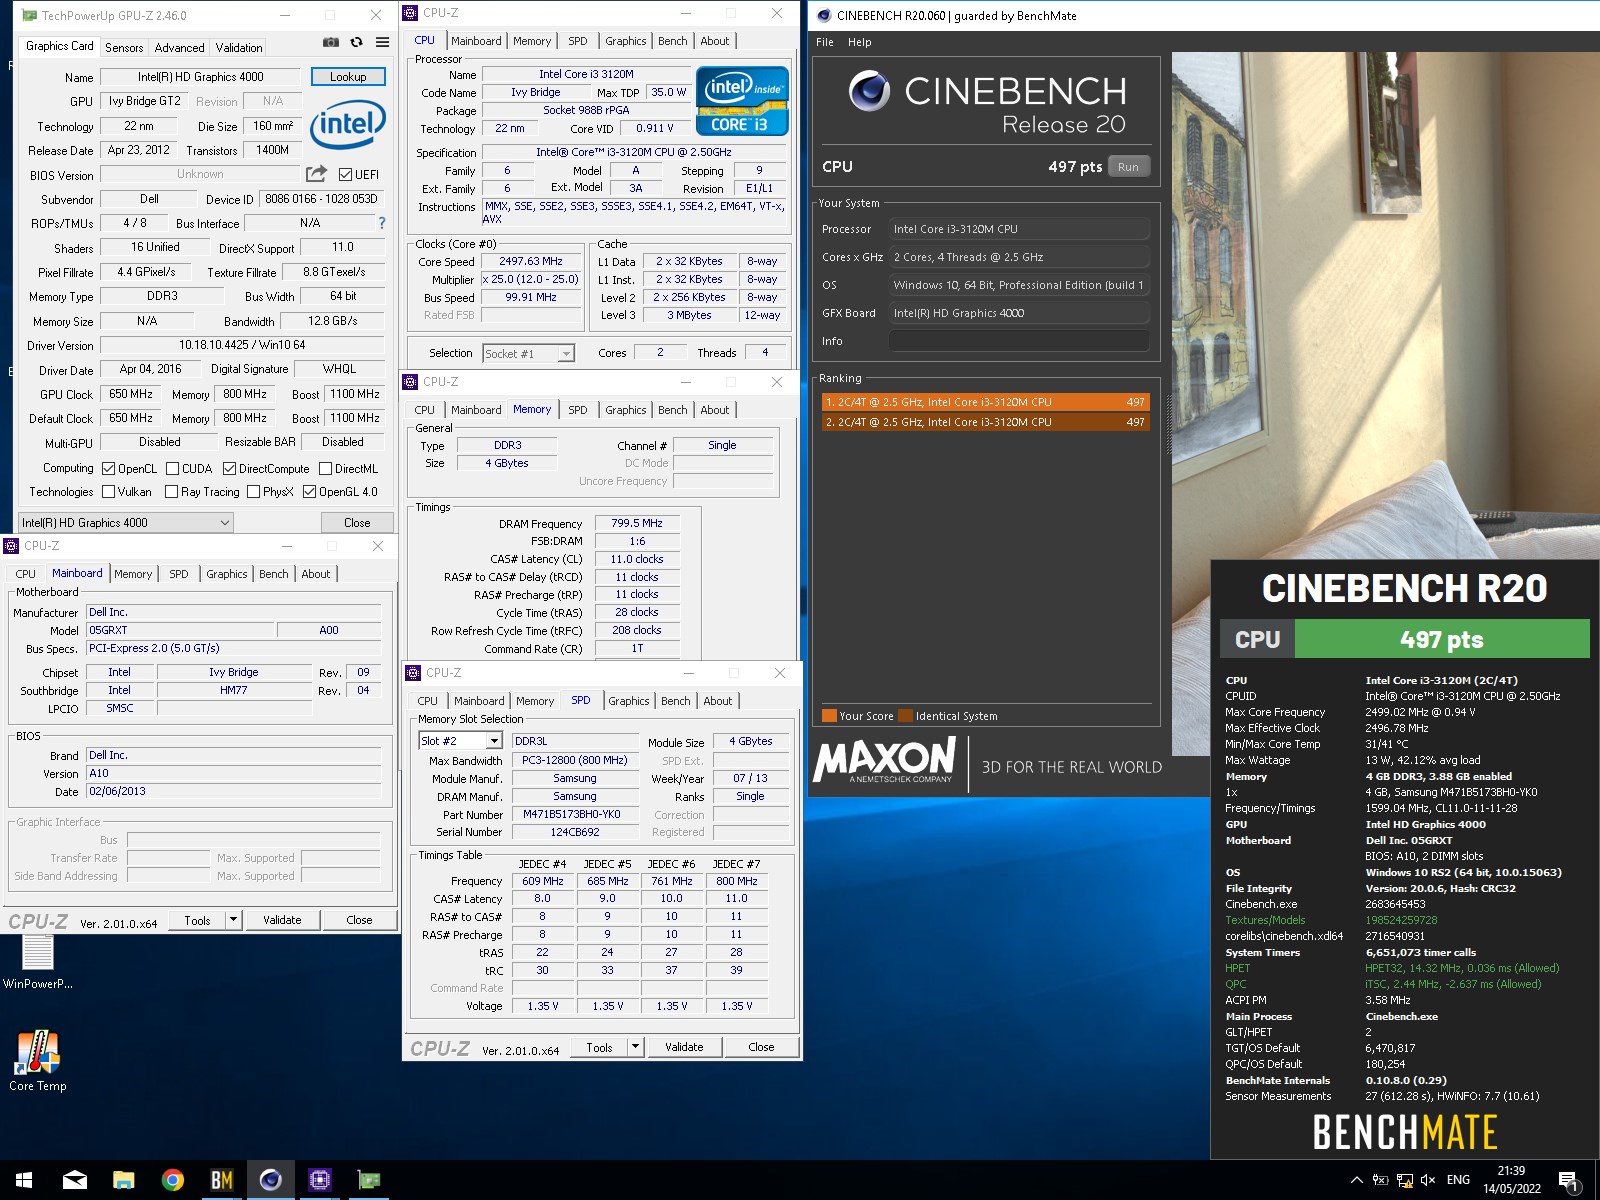This screenshot has width=1600, height=1200.
Task: Switch to BenchMate in the taskbar
Action: click(222, 1180)
